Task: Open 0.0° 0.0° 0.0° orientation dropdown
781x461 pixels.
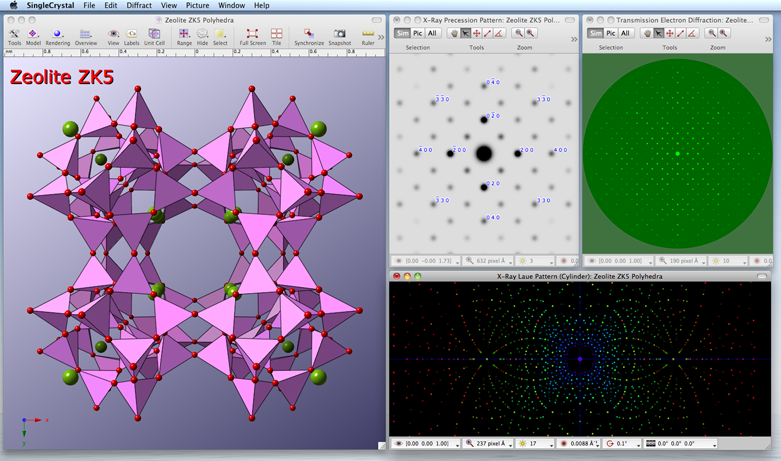Action: (x=680, y=443)
